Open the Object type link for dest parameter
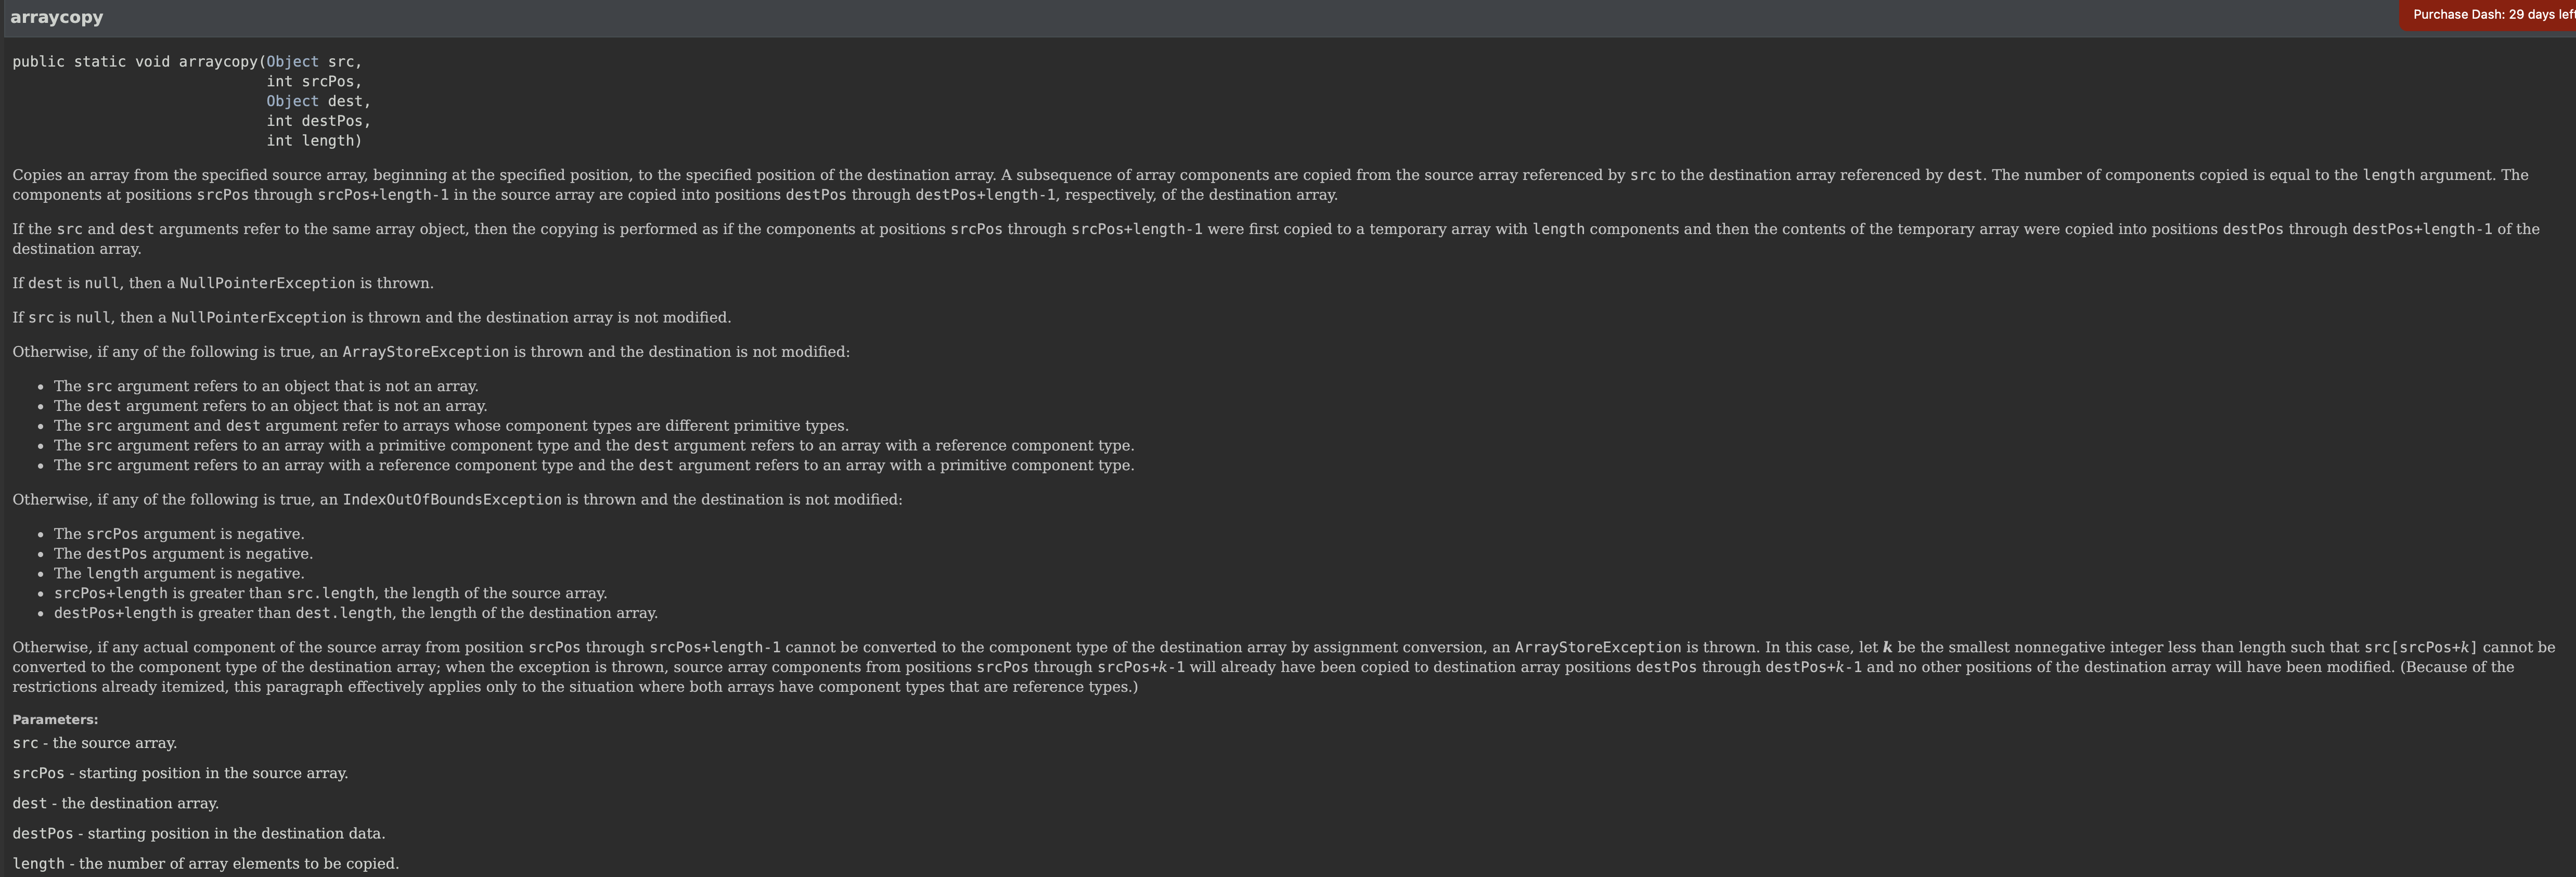Viewport: 2576px width, 877px height. tap(292, 101)
